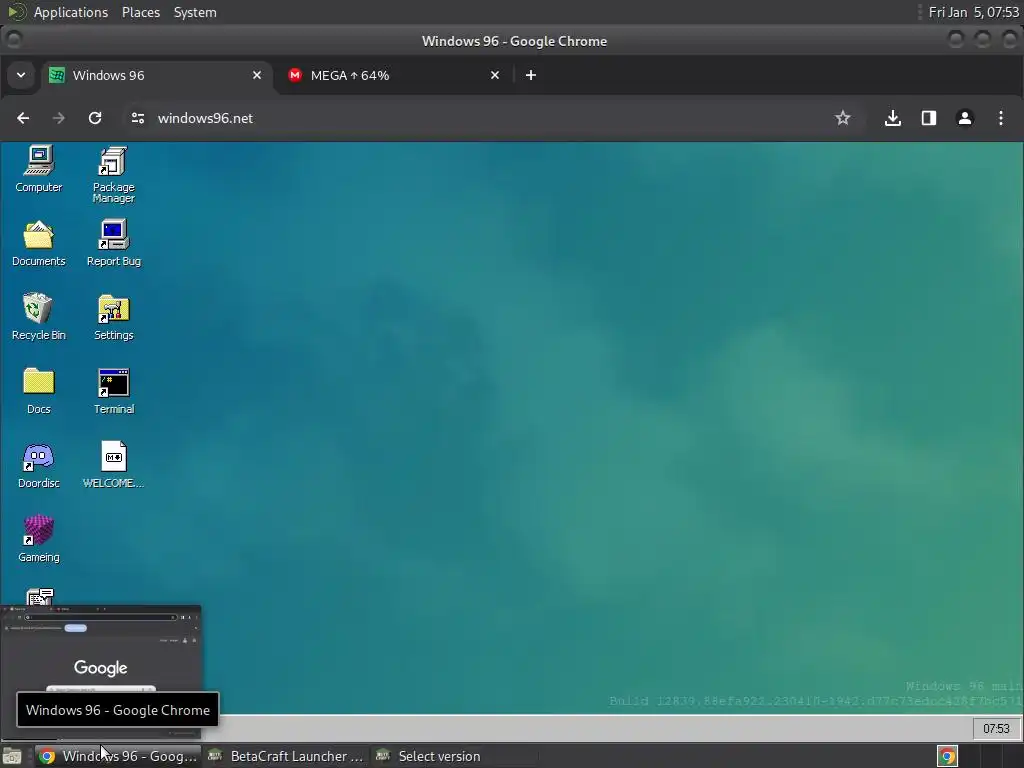Close the MEGA tab

click(x=495, y=75)
